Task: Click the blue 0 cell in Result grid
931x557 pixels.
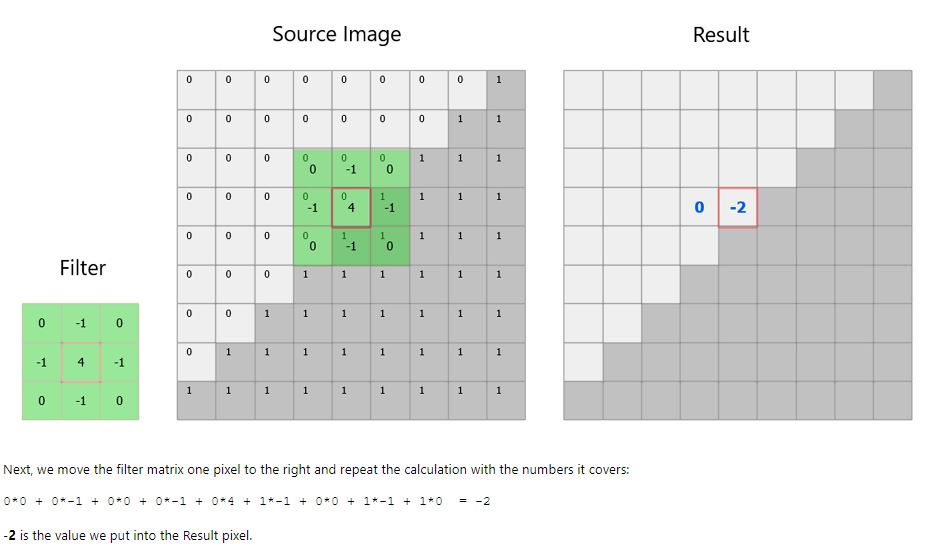Action: tap(699, 207)
